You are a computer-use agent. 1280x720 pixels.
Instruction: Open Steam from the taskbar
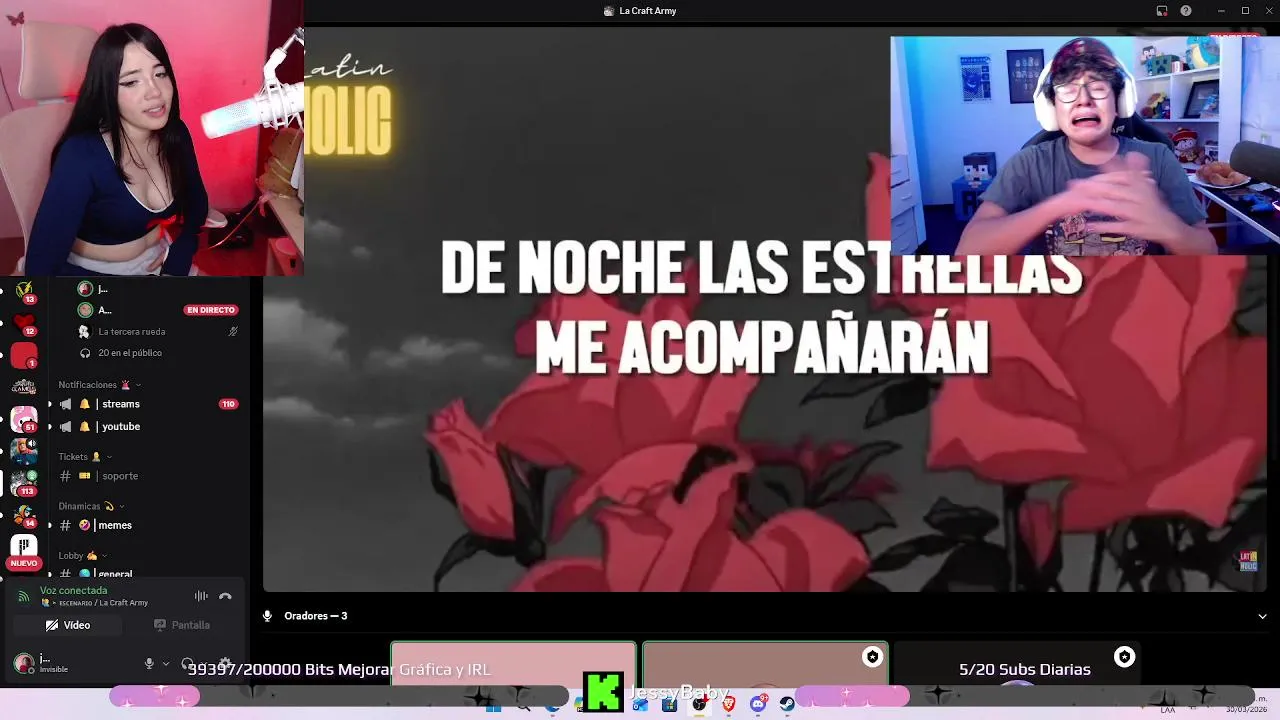pyautogui.click(x=787, y=705)
